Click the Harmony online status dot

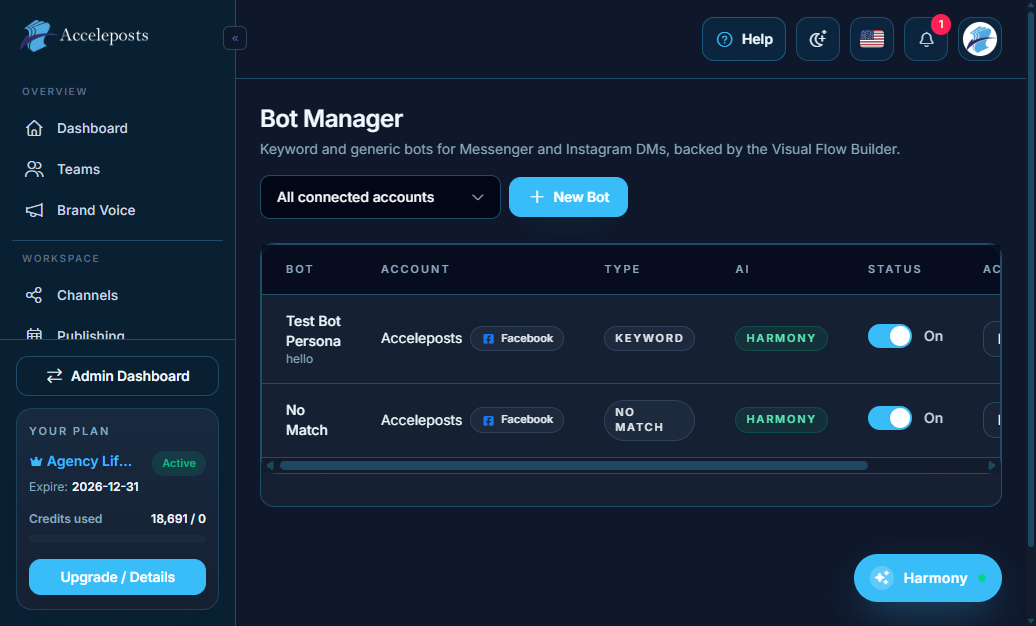pyautogui.click(x=982, y=578)
